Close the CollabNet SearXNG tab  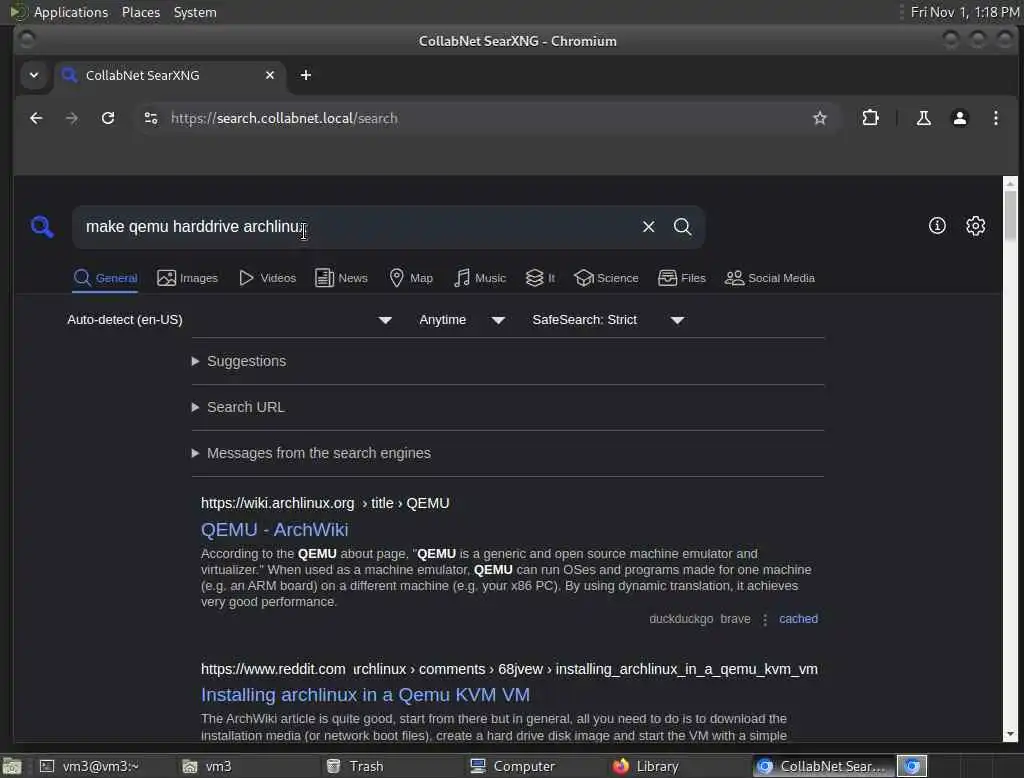(270, 75)
